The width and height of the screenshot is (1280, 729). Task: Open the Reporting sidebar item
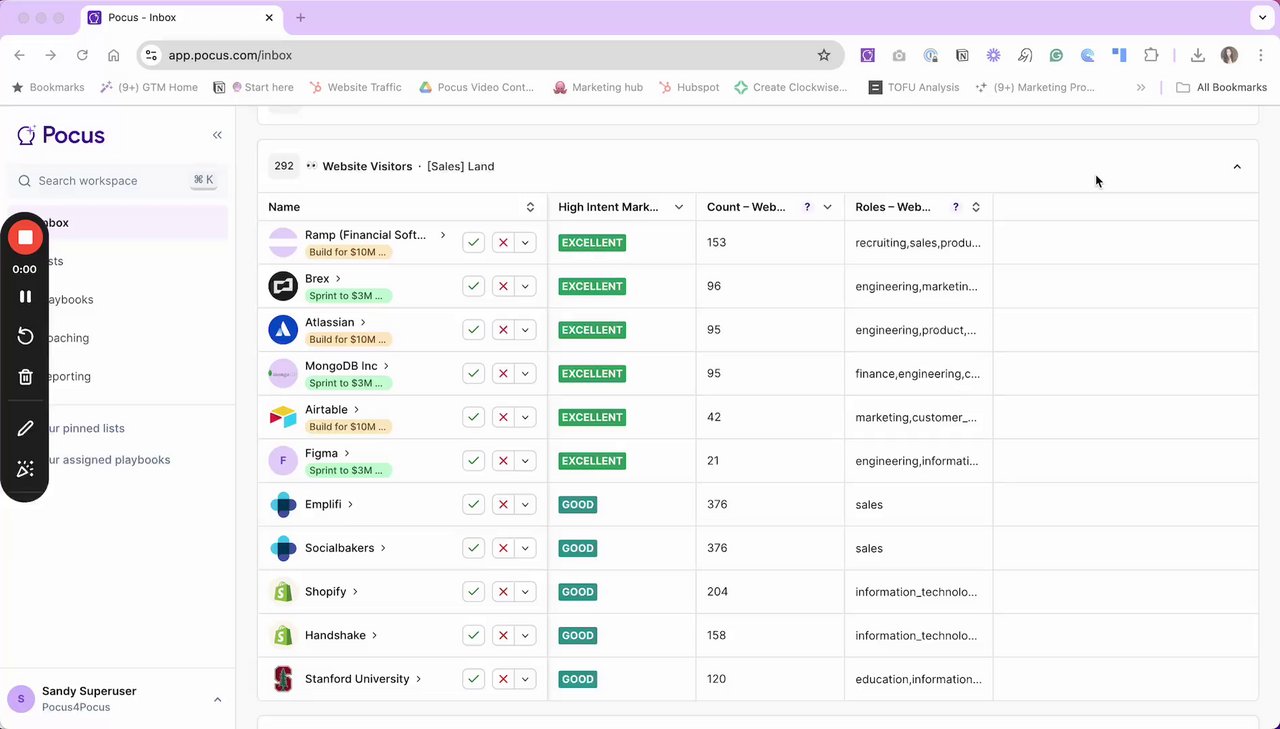pyautogui.click(x=118, y=376)
